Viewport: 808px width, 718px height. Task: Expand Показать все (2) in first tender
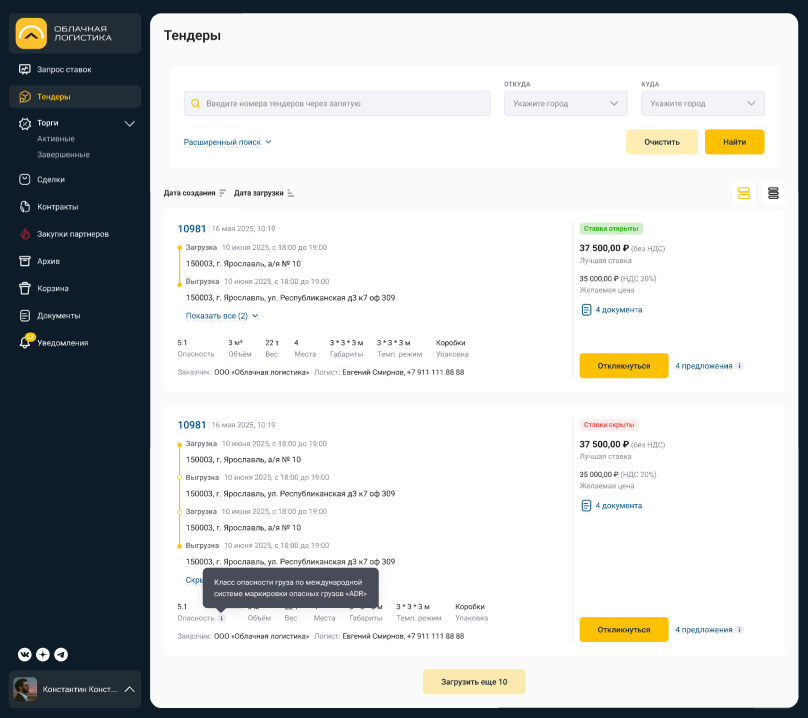point(222,315)
